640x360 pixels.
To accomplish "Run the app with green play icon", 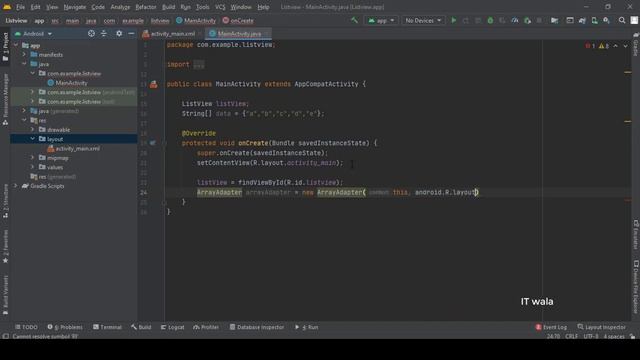I will (453, 20).
